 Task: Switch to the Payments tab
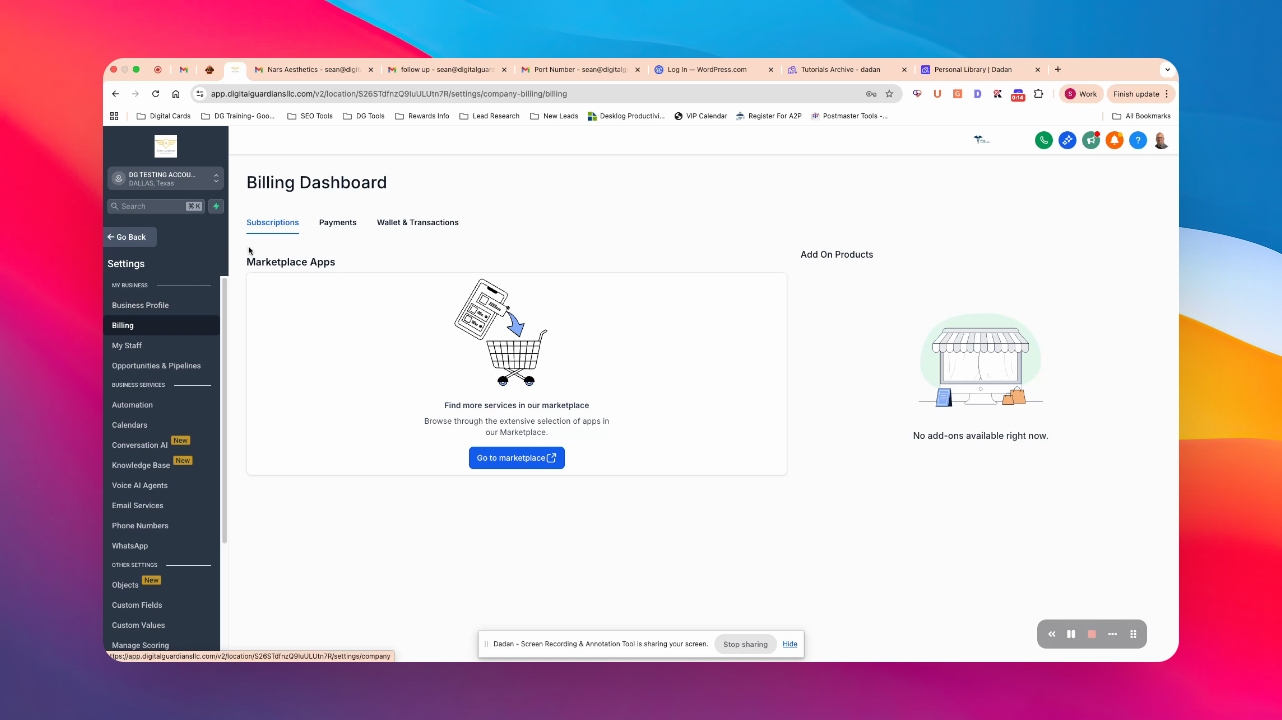click(x=338, y=222)
